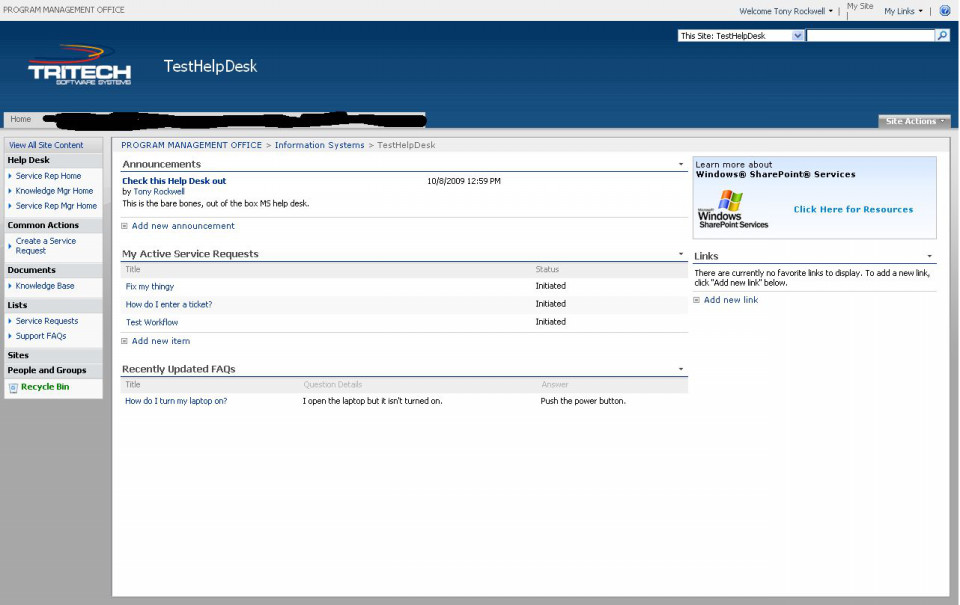Click the Recycle Bin icon
Image resolution: width=960 pixels, height=605 pixels.
click(x=13, y=387)
